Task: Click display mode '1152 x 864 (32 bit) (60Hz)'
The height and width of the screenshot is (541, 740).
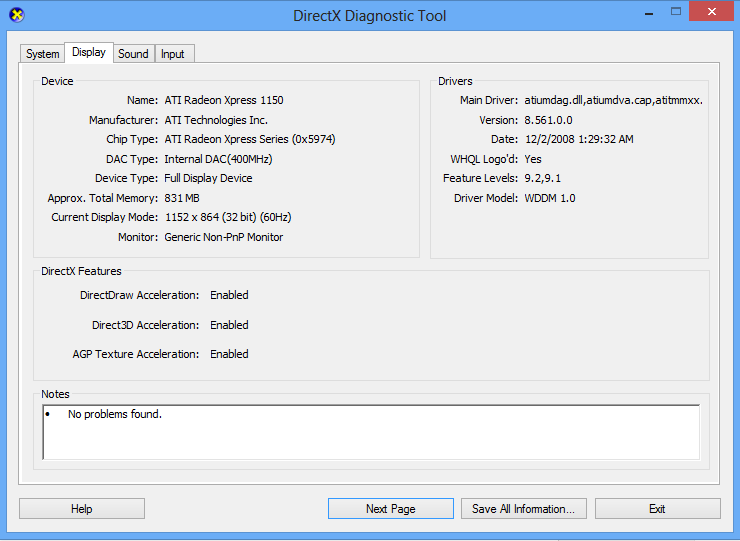Action: tap(228, 217)
